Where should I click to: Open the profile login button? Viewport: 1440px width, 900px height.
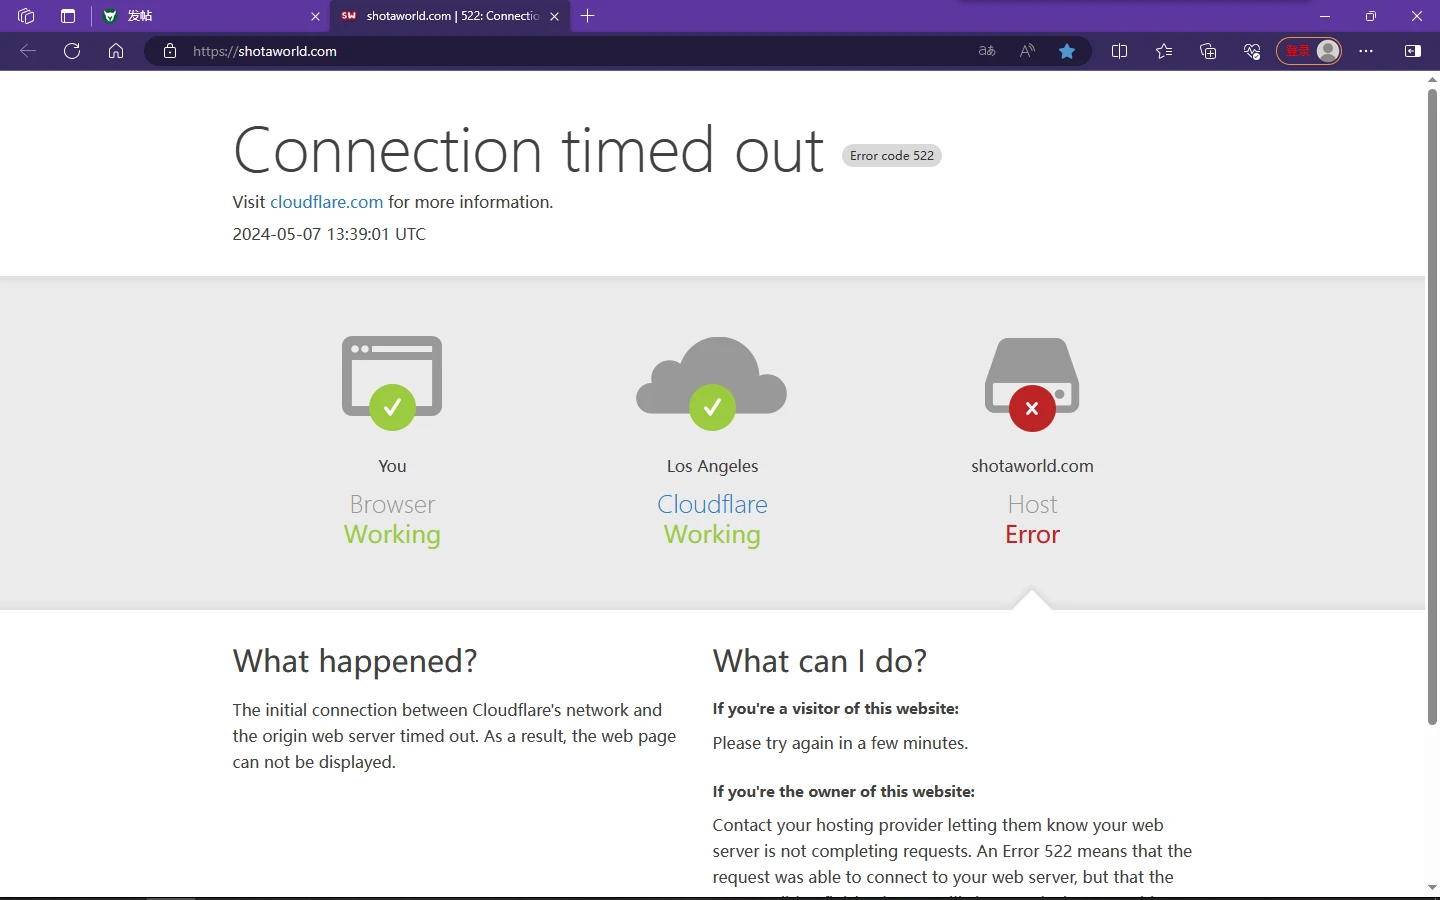pyautogui.click(x=1309, y=51)
